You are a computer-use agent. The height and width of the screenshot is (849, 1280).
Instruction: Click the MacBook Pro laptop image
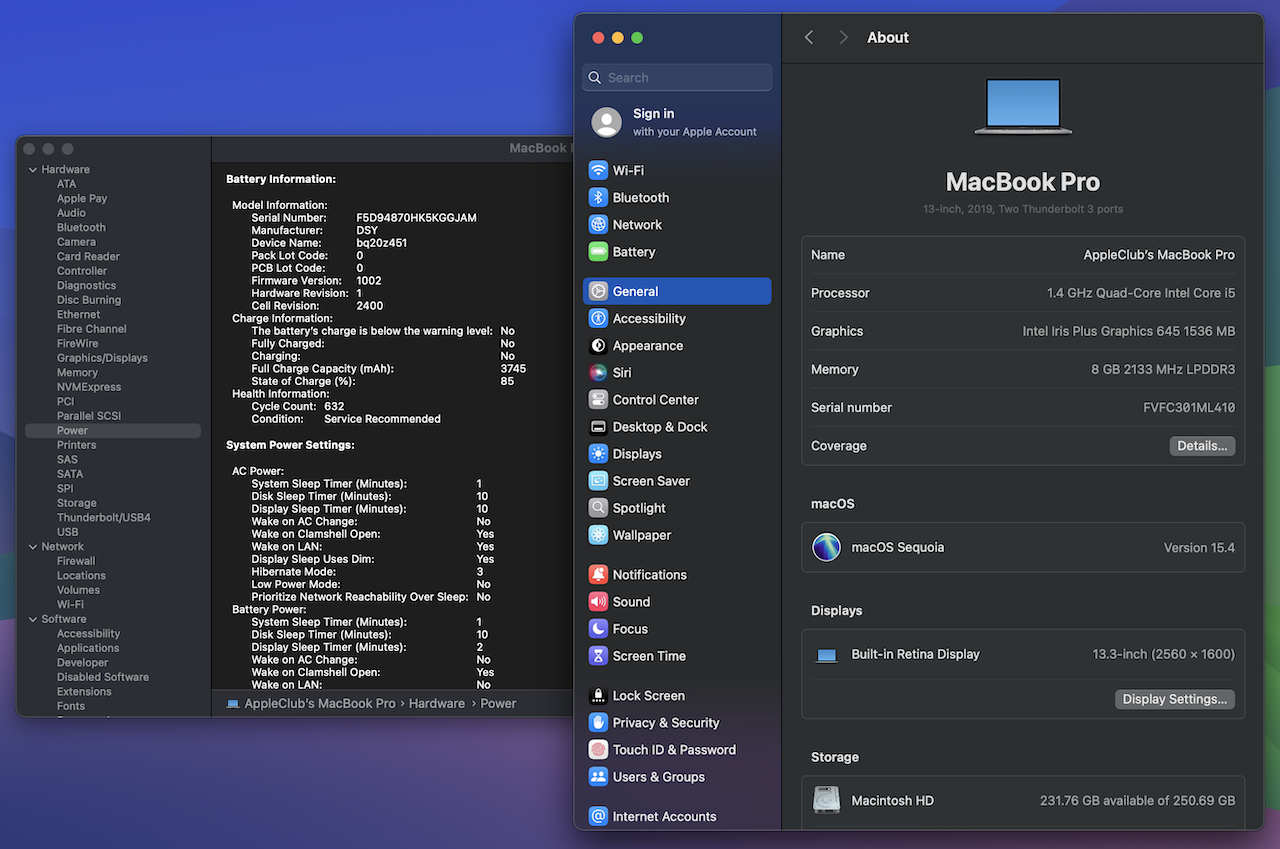[x=1023, y=106]
